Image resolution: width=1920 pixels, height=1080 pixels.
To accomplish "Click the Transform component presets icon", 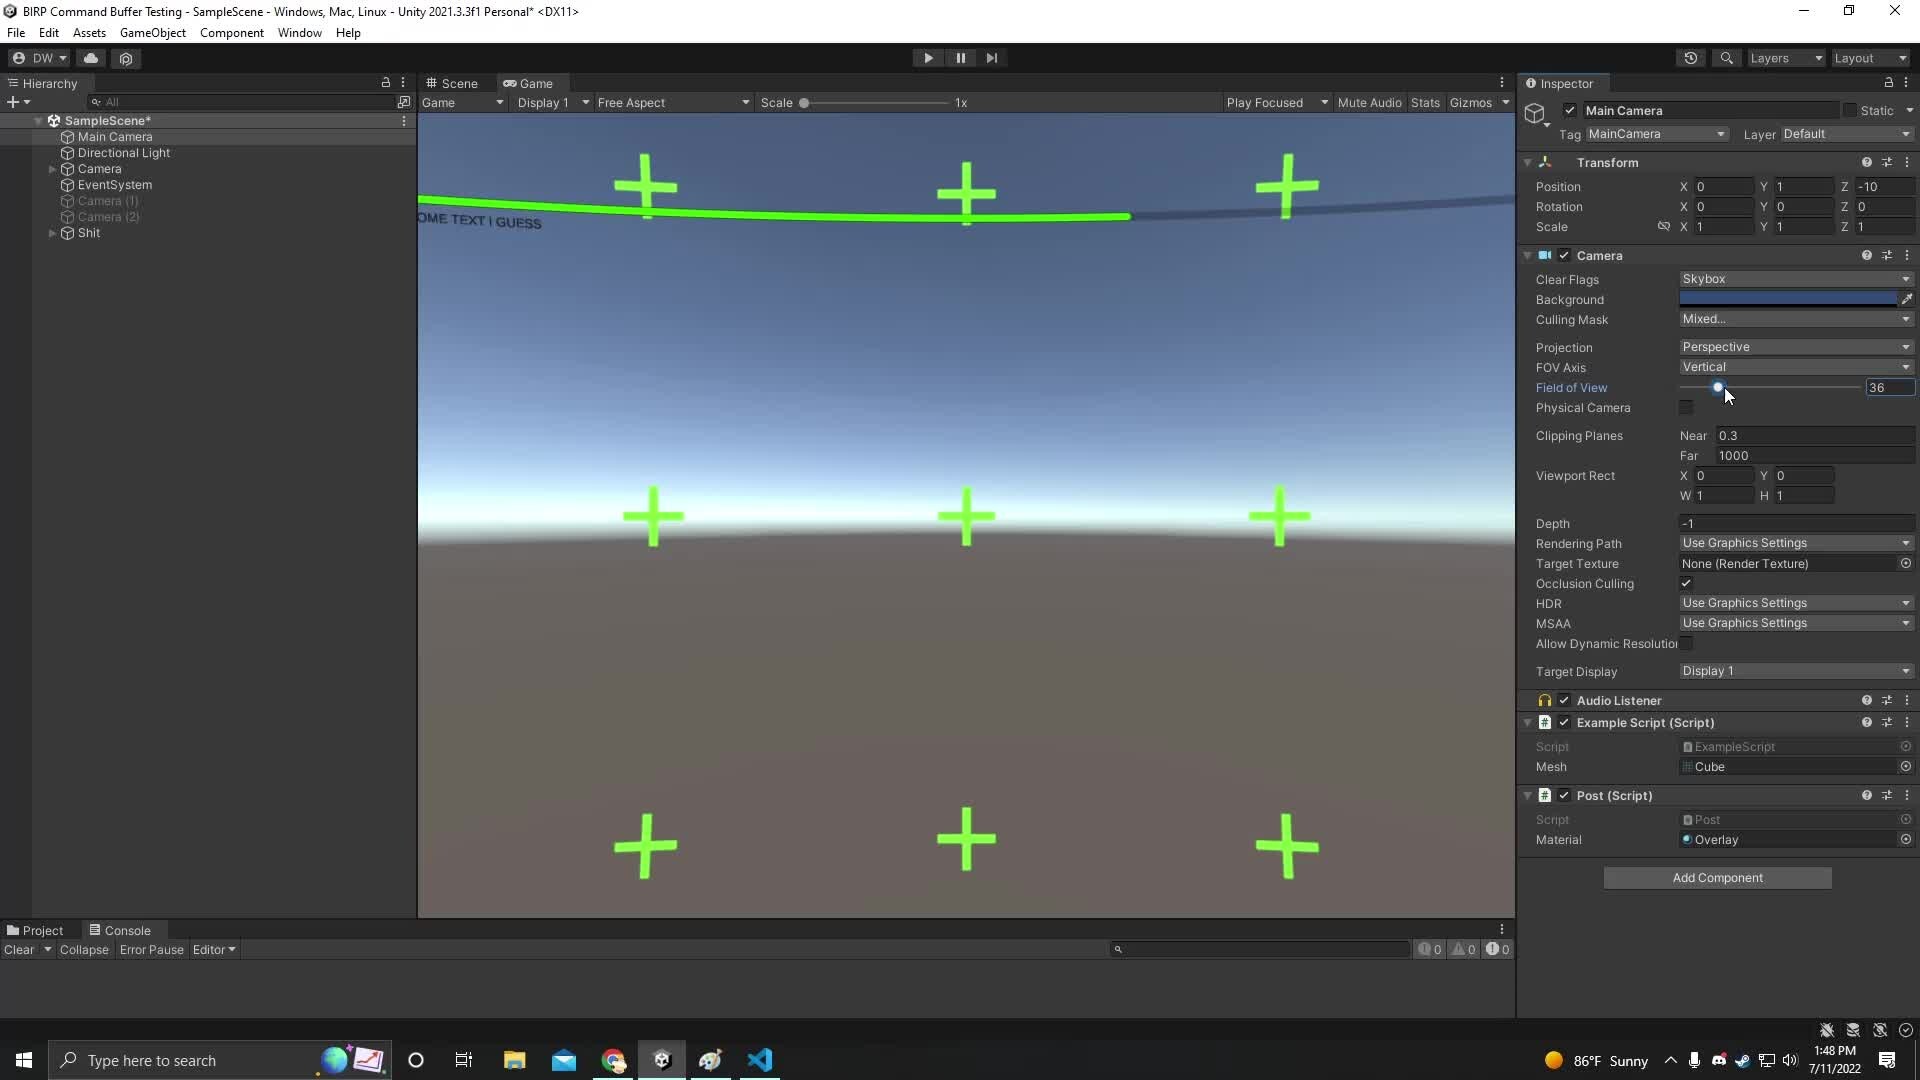I will point(1888,161).
